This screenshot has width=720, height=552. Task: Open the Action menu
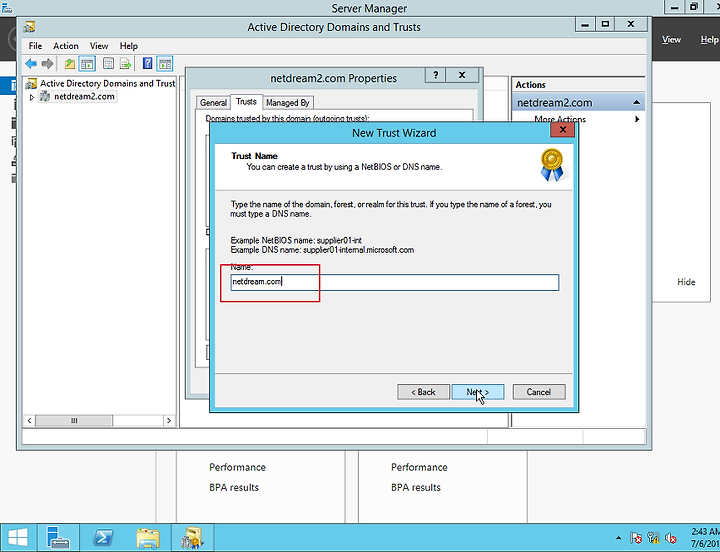(66, 46)
